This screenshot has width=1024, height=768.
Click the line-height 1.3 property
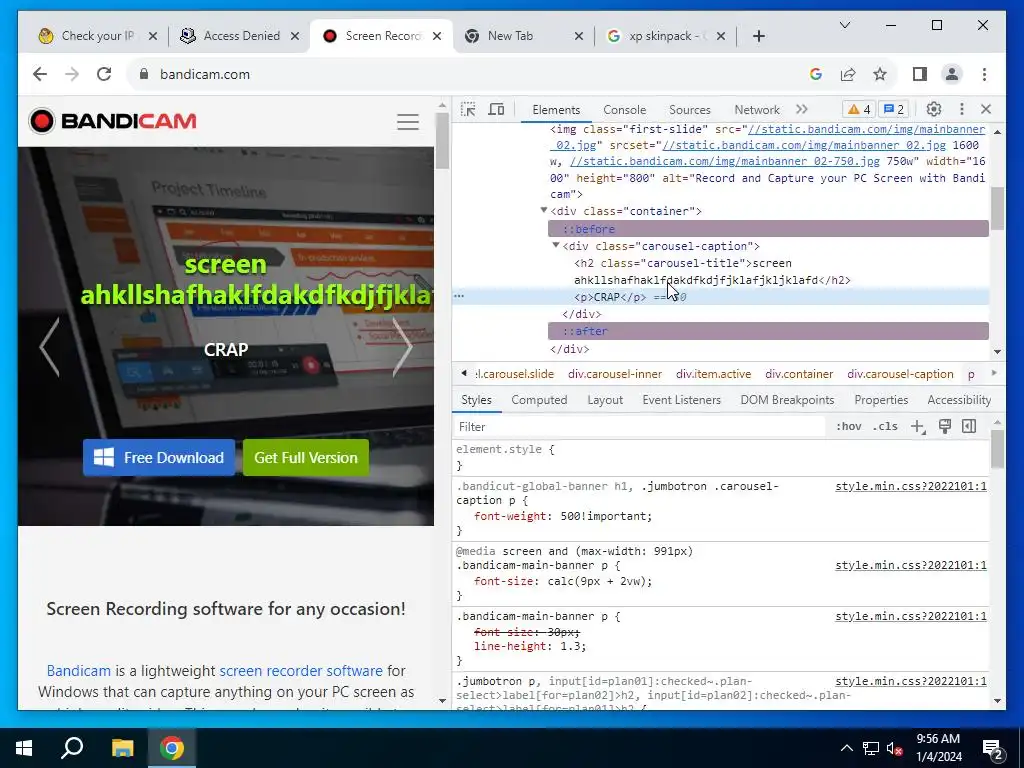coord(529,646)
